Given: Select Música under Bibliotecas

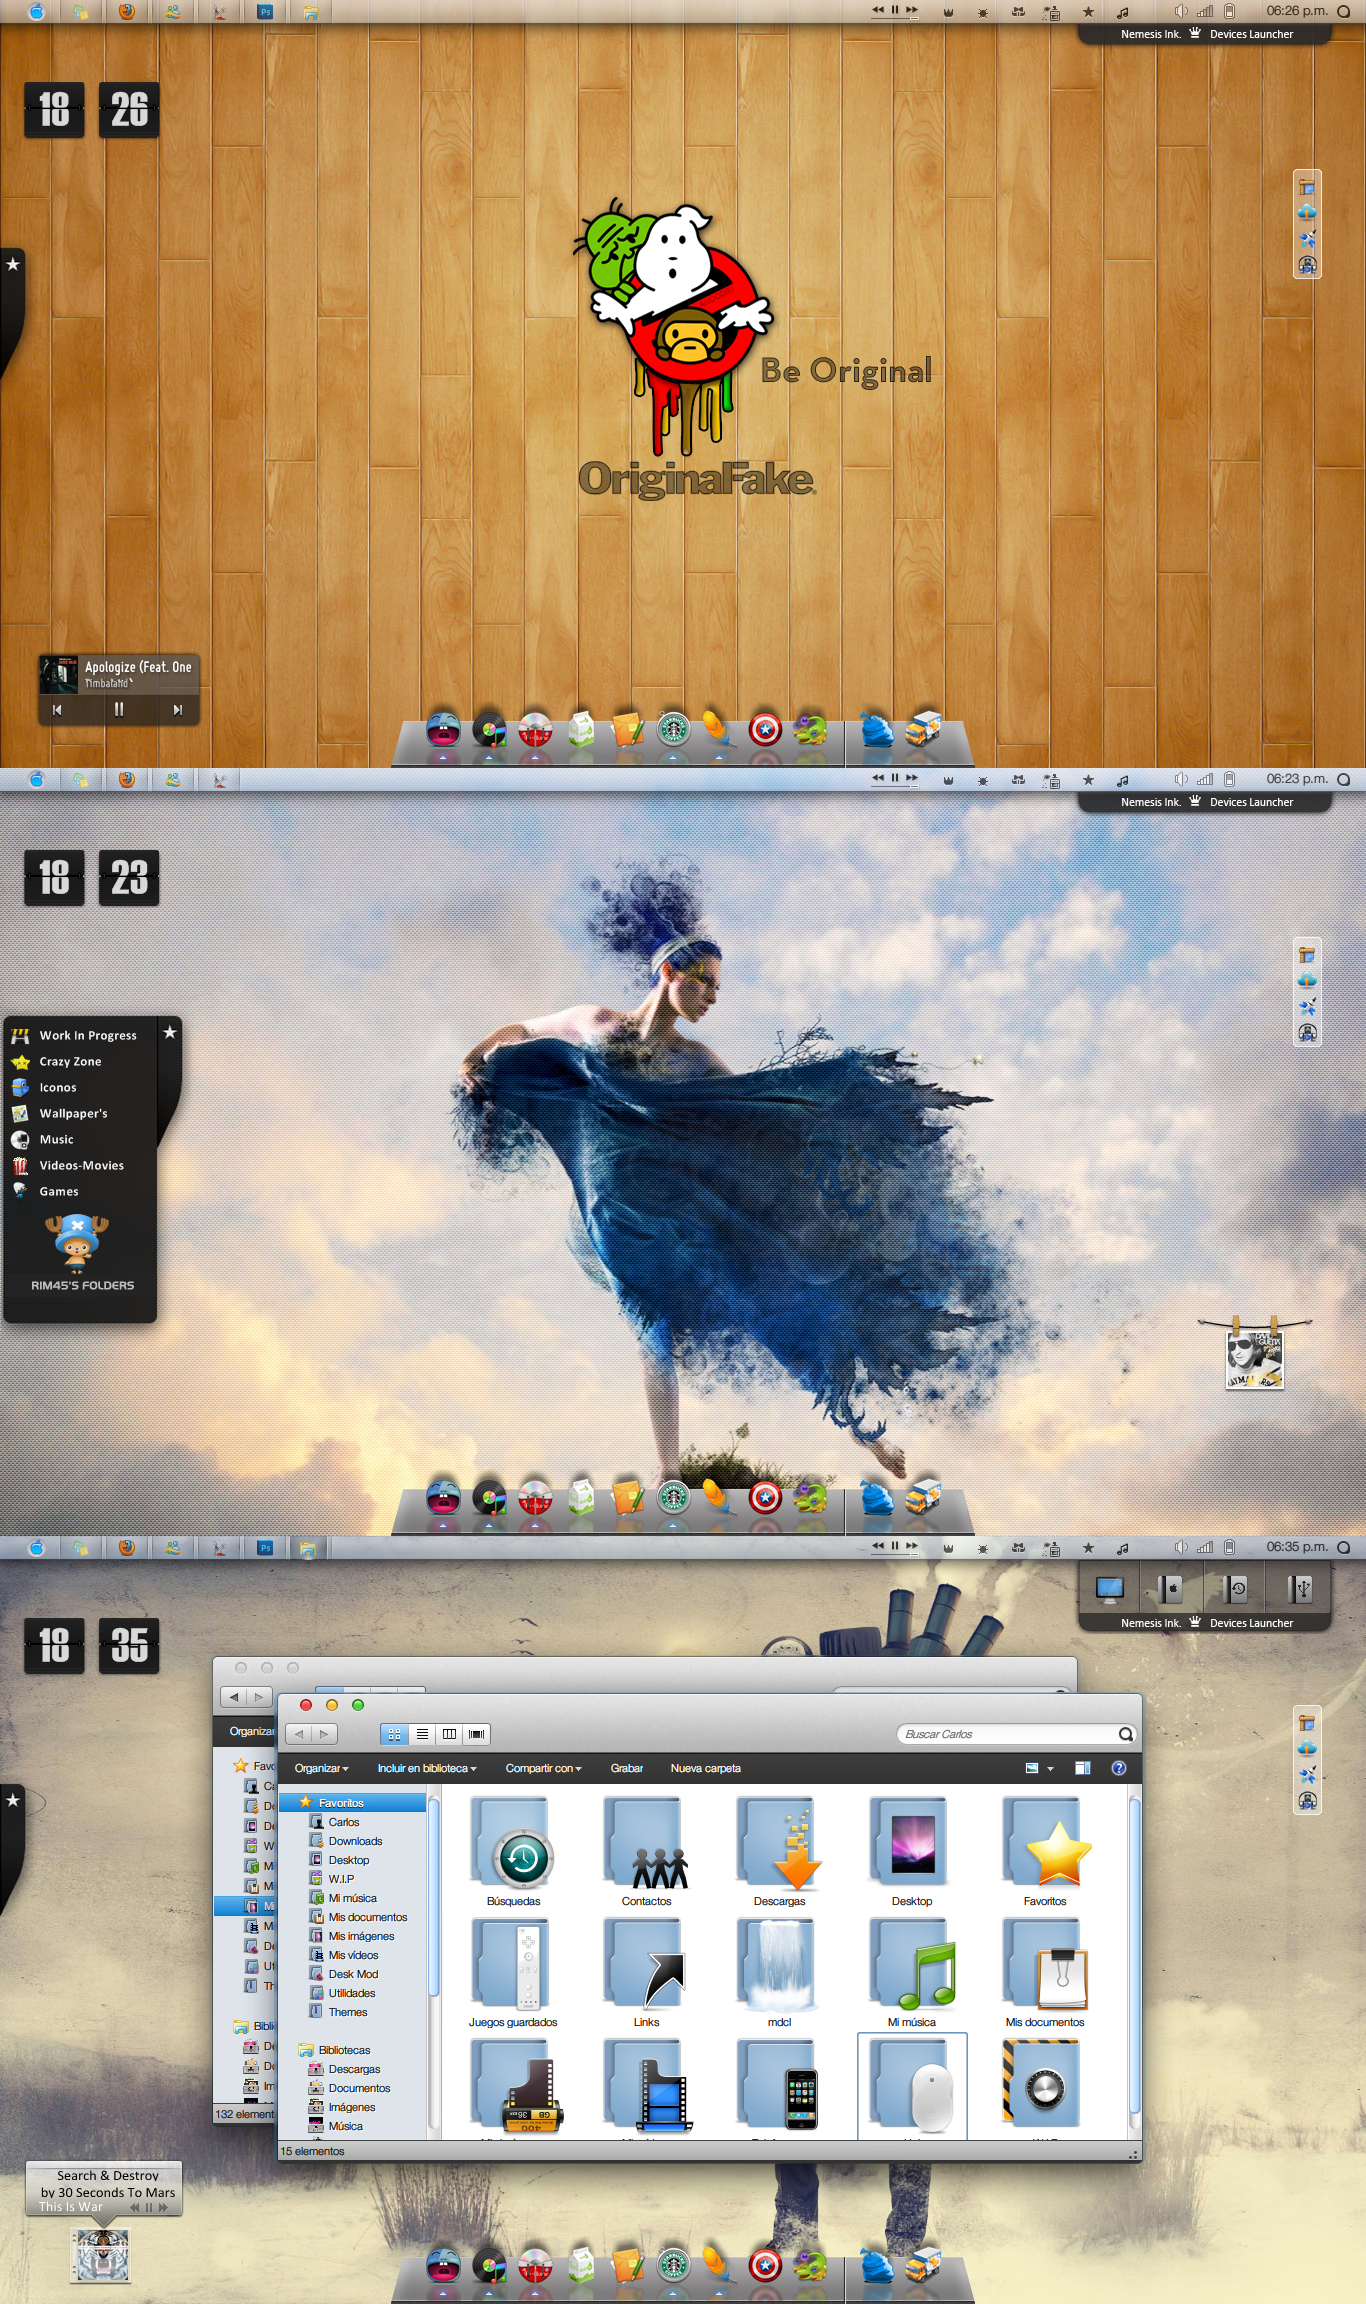Looking at the screenshot, I should (345, 2126).
